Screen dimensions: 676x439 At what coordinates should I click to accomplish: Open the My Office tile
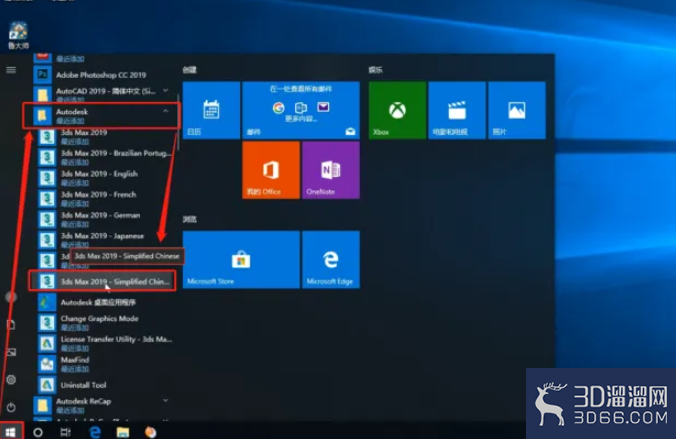[271, 170]
